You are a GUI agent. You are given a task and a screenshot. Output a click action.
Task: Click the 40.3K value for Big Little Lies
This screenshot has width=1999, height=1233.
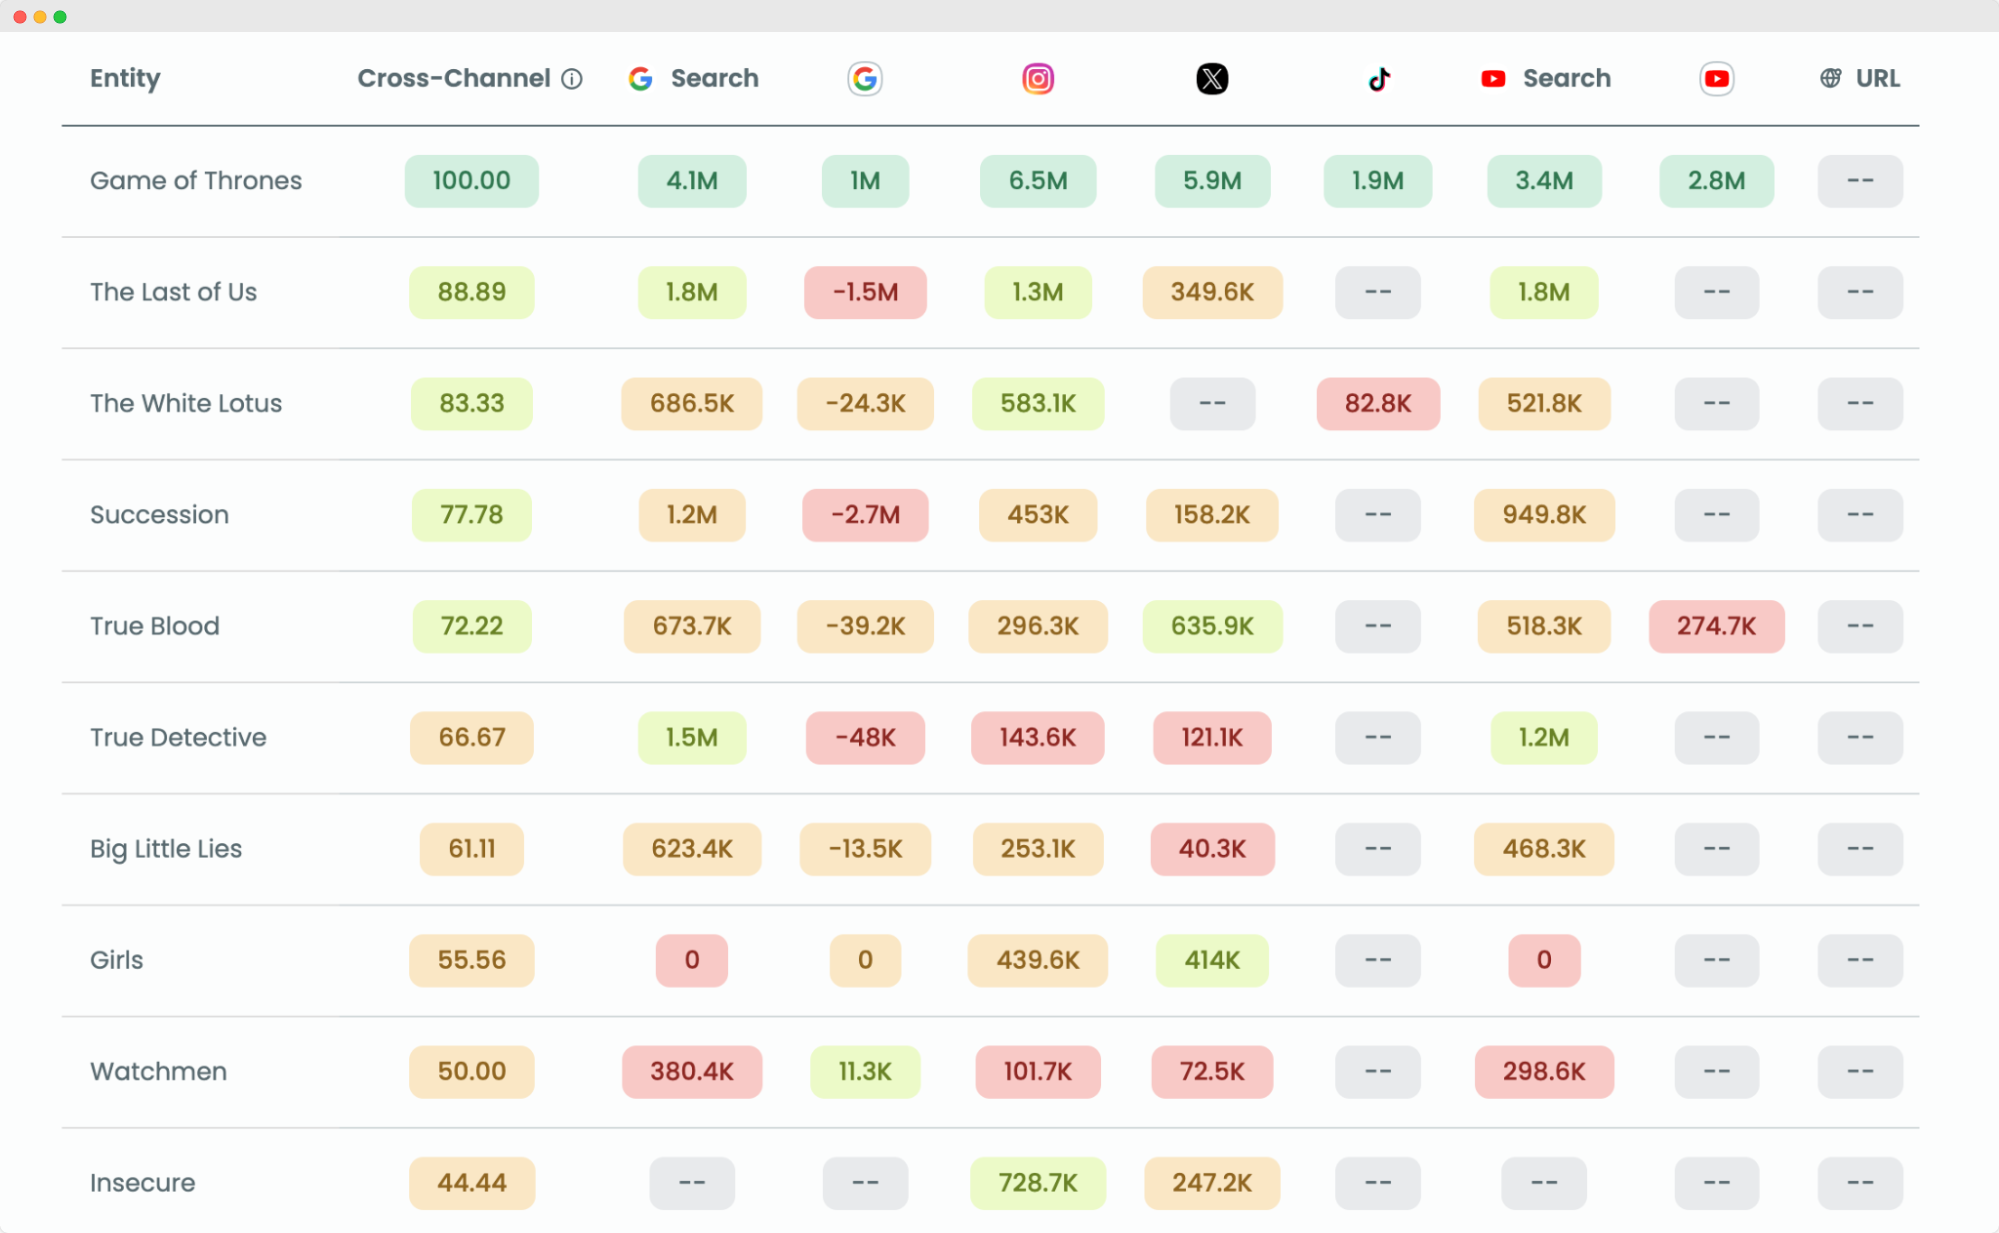pyautogui.click(x=1212, y=849)
